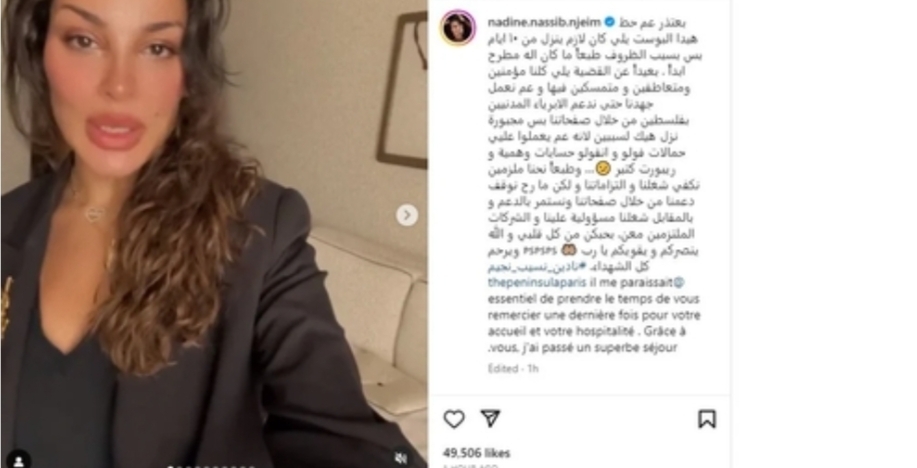Click the yellow emoji in the caption
Screen dimensions: 917x468
click(x=603, y=169)
